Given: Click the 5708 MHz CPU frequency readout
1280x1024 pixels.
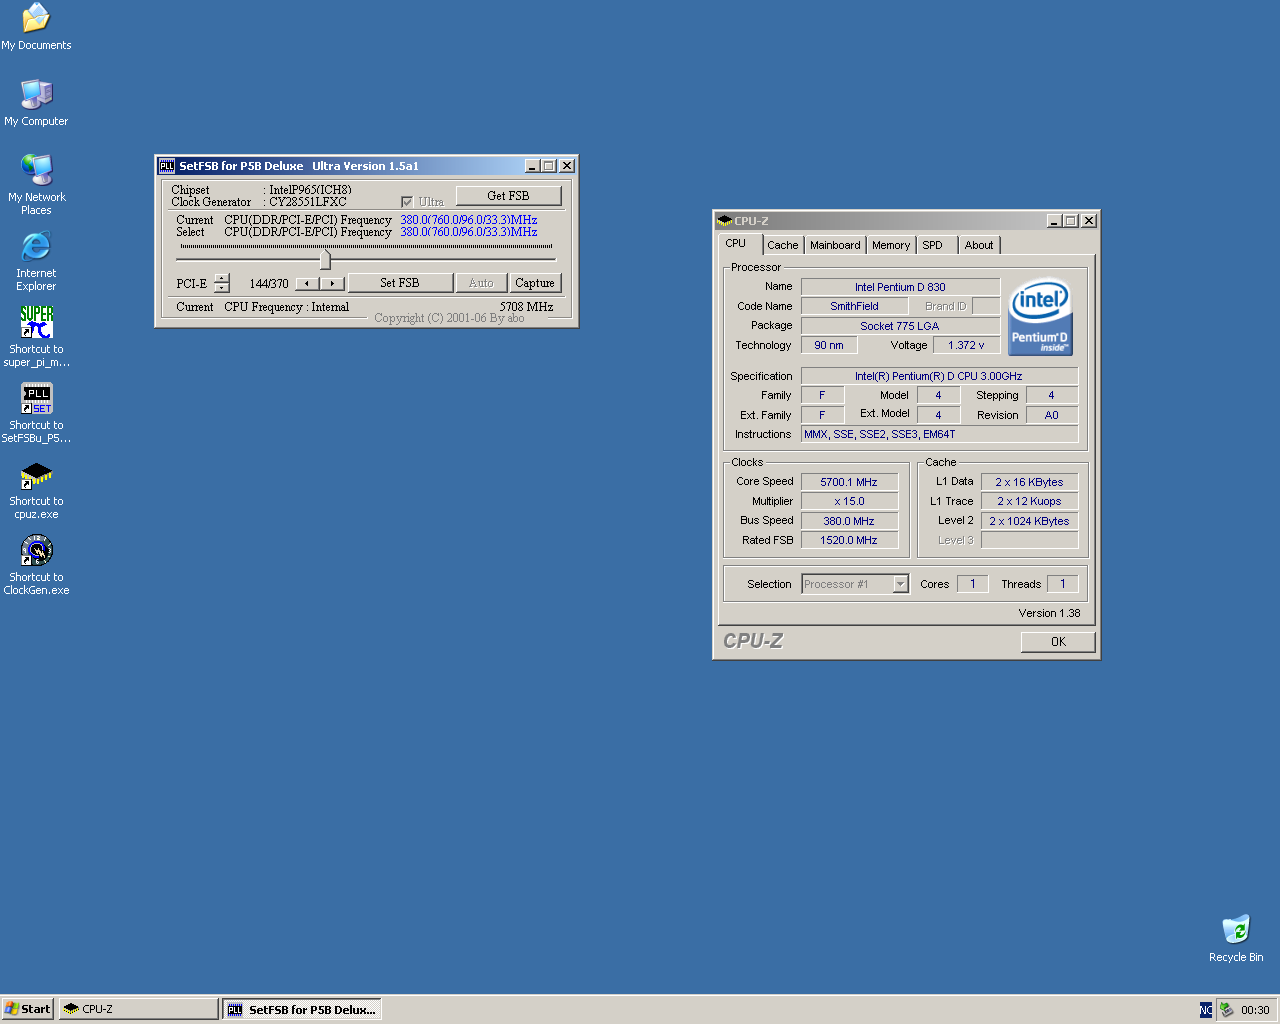Looking at the screenshot, I should click(x=526, y=307).
